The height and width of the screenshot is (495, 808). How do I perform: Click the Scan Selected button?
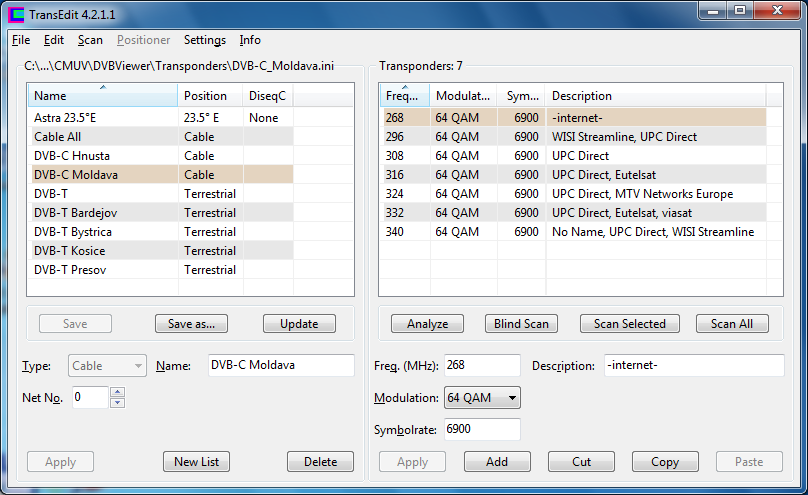click(630, 323)
